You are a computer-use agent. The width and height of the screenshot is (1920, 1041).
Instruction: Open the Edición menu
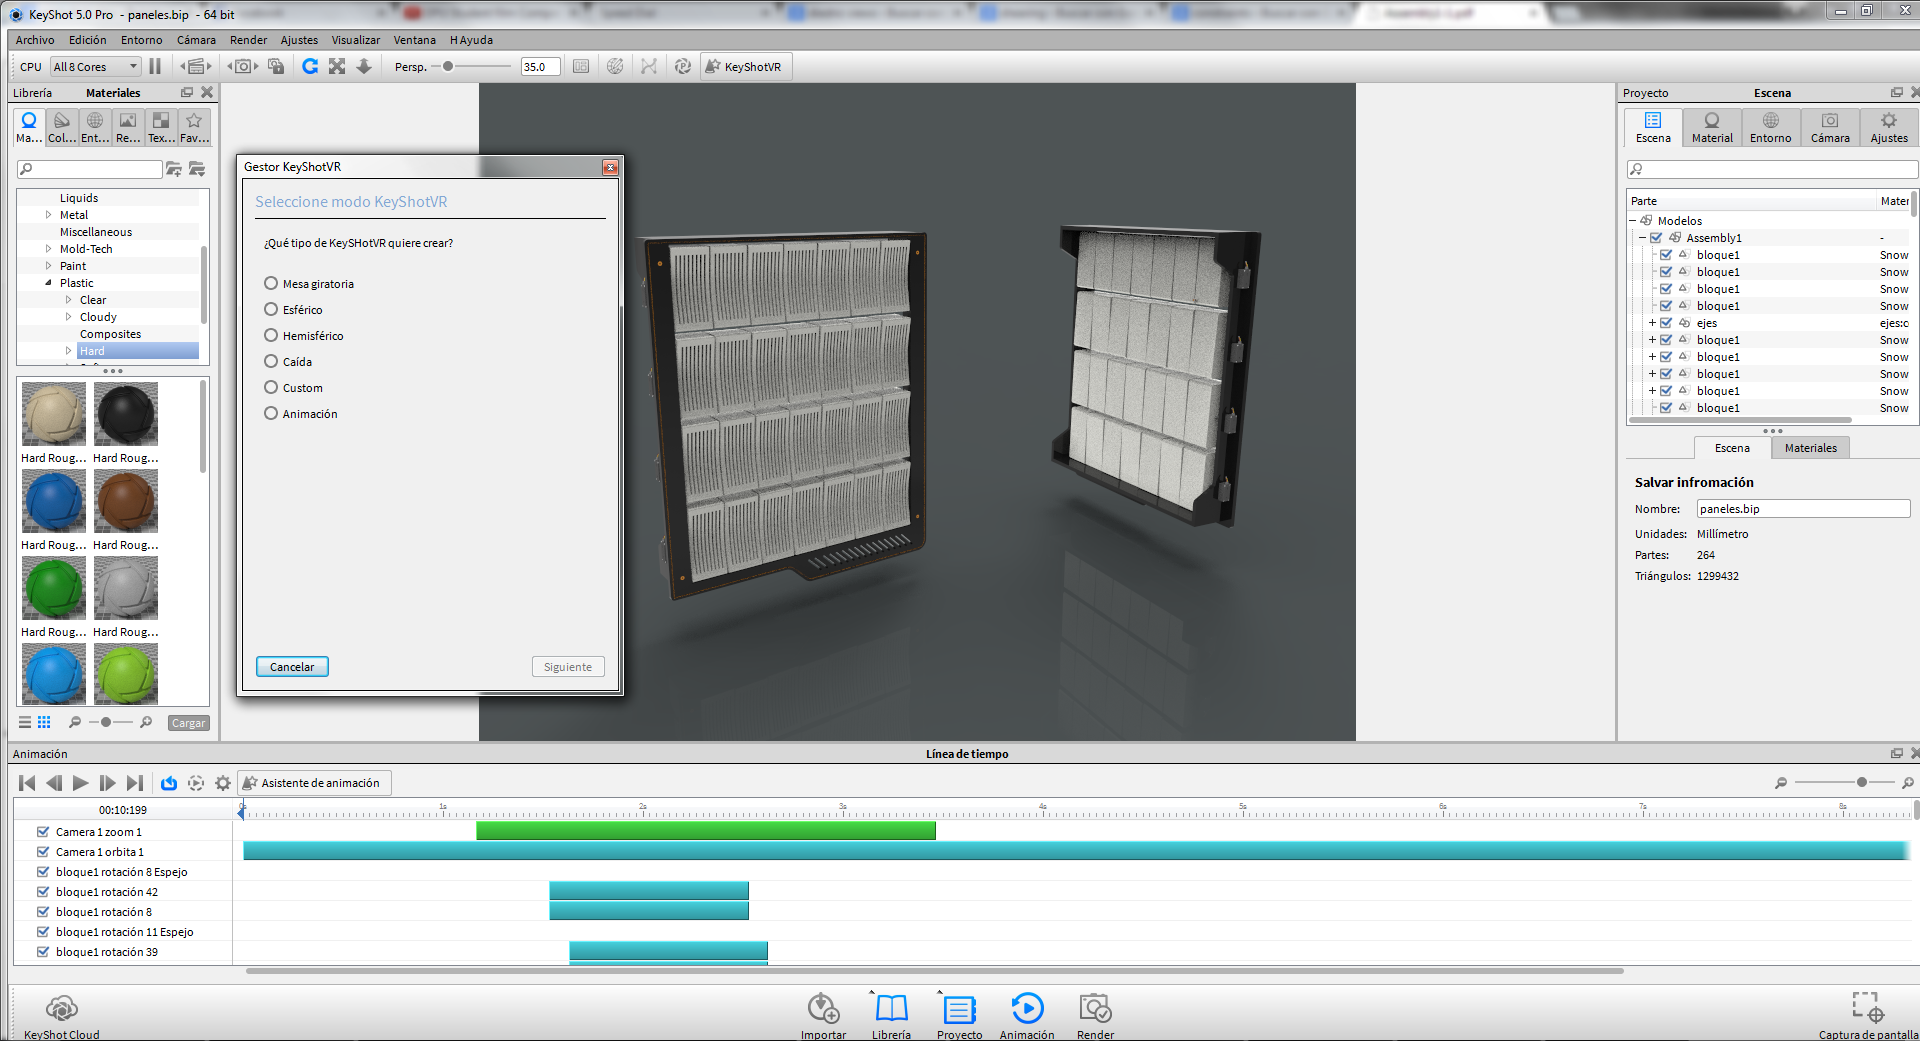point(88,40)
